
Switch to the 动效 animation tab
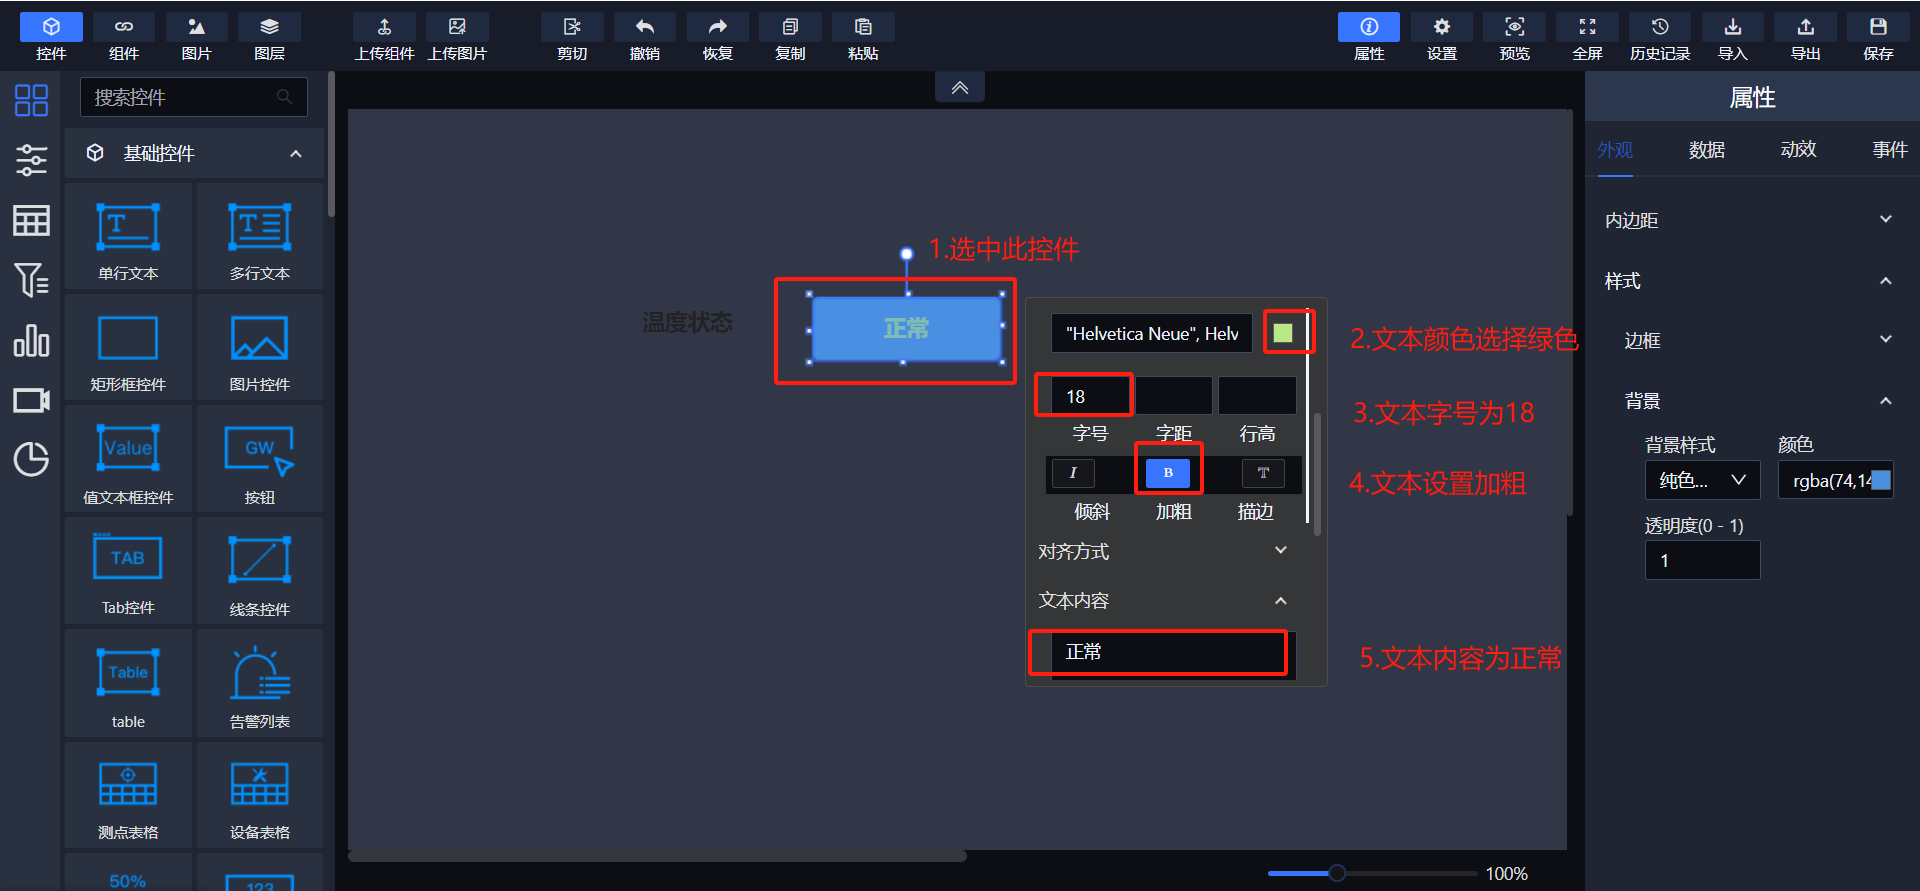point(1799,150)
